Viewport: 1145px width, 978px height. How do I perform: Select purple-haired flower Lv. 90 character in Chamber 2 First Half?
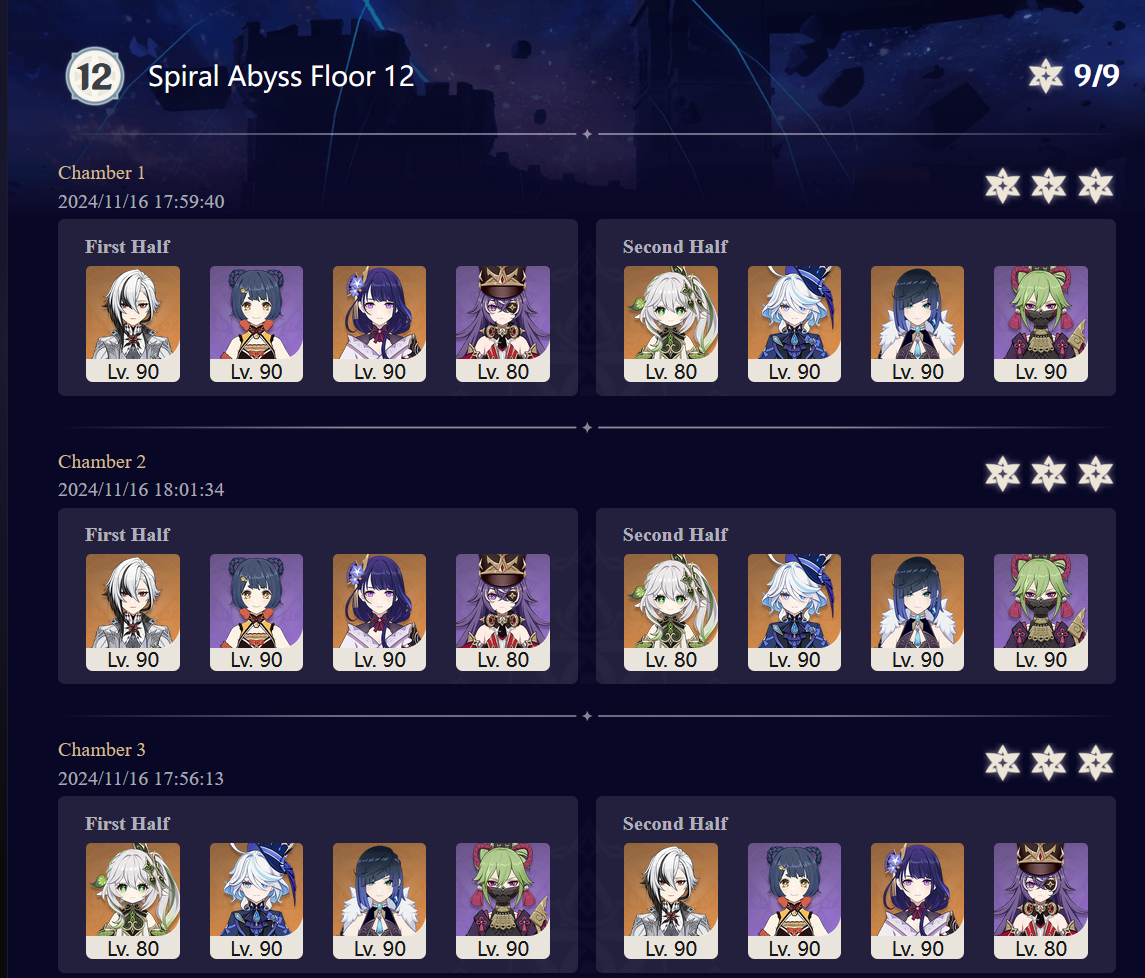pyautogui.click(x=379, y=612)
